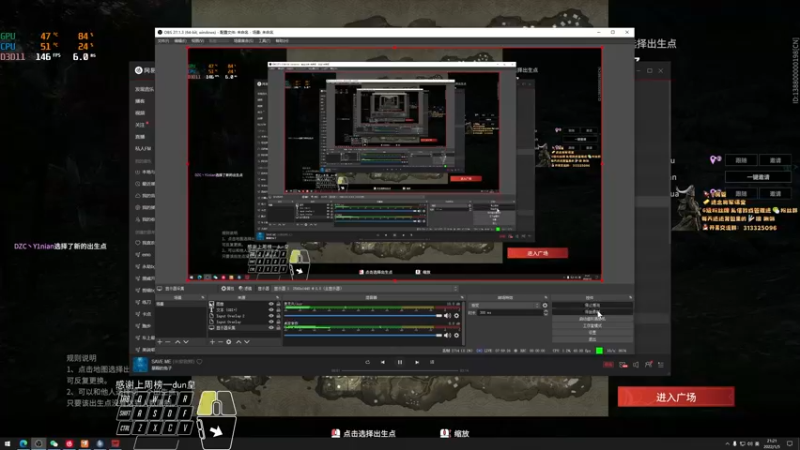The image size is (800, 450).
Task: Hide Input Overlay source eye icon
Action: point(271,322)
